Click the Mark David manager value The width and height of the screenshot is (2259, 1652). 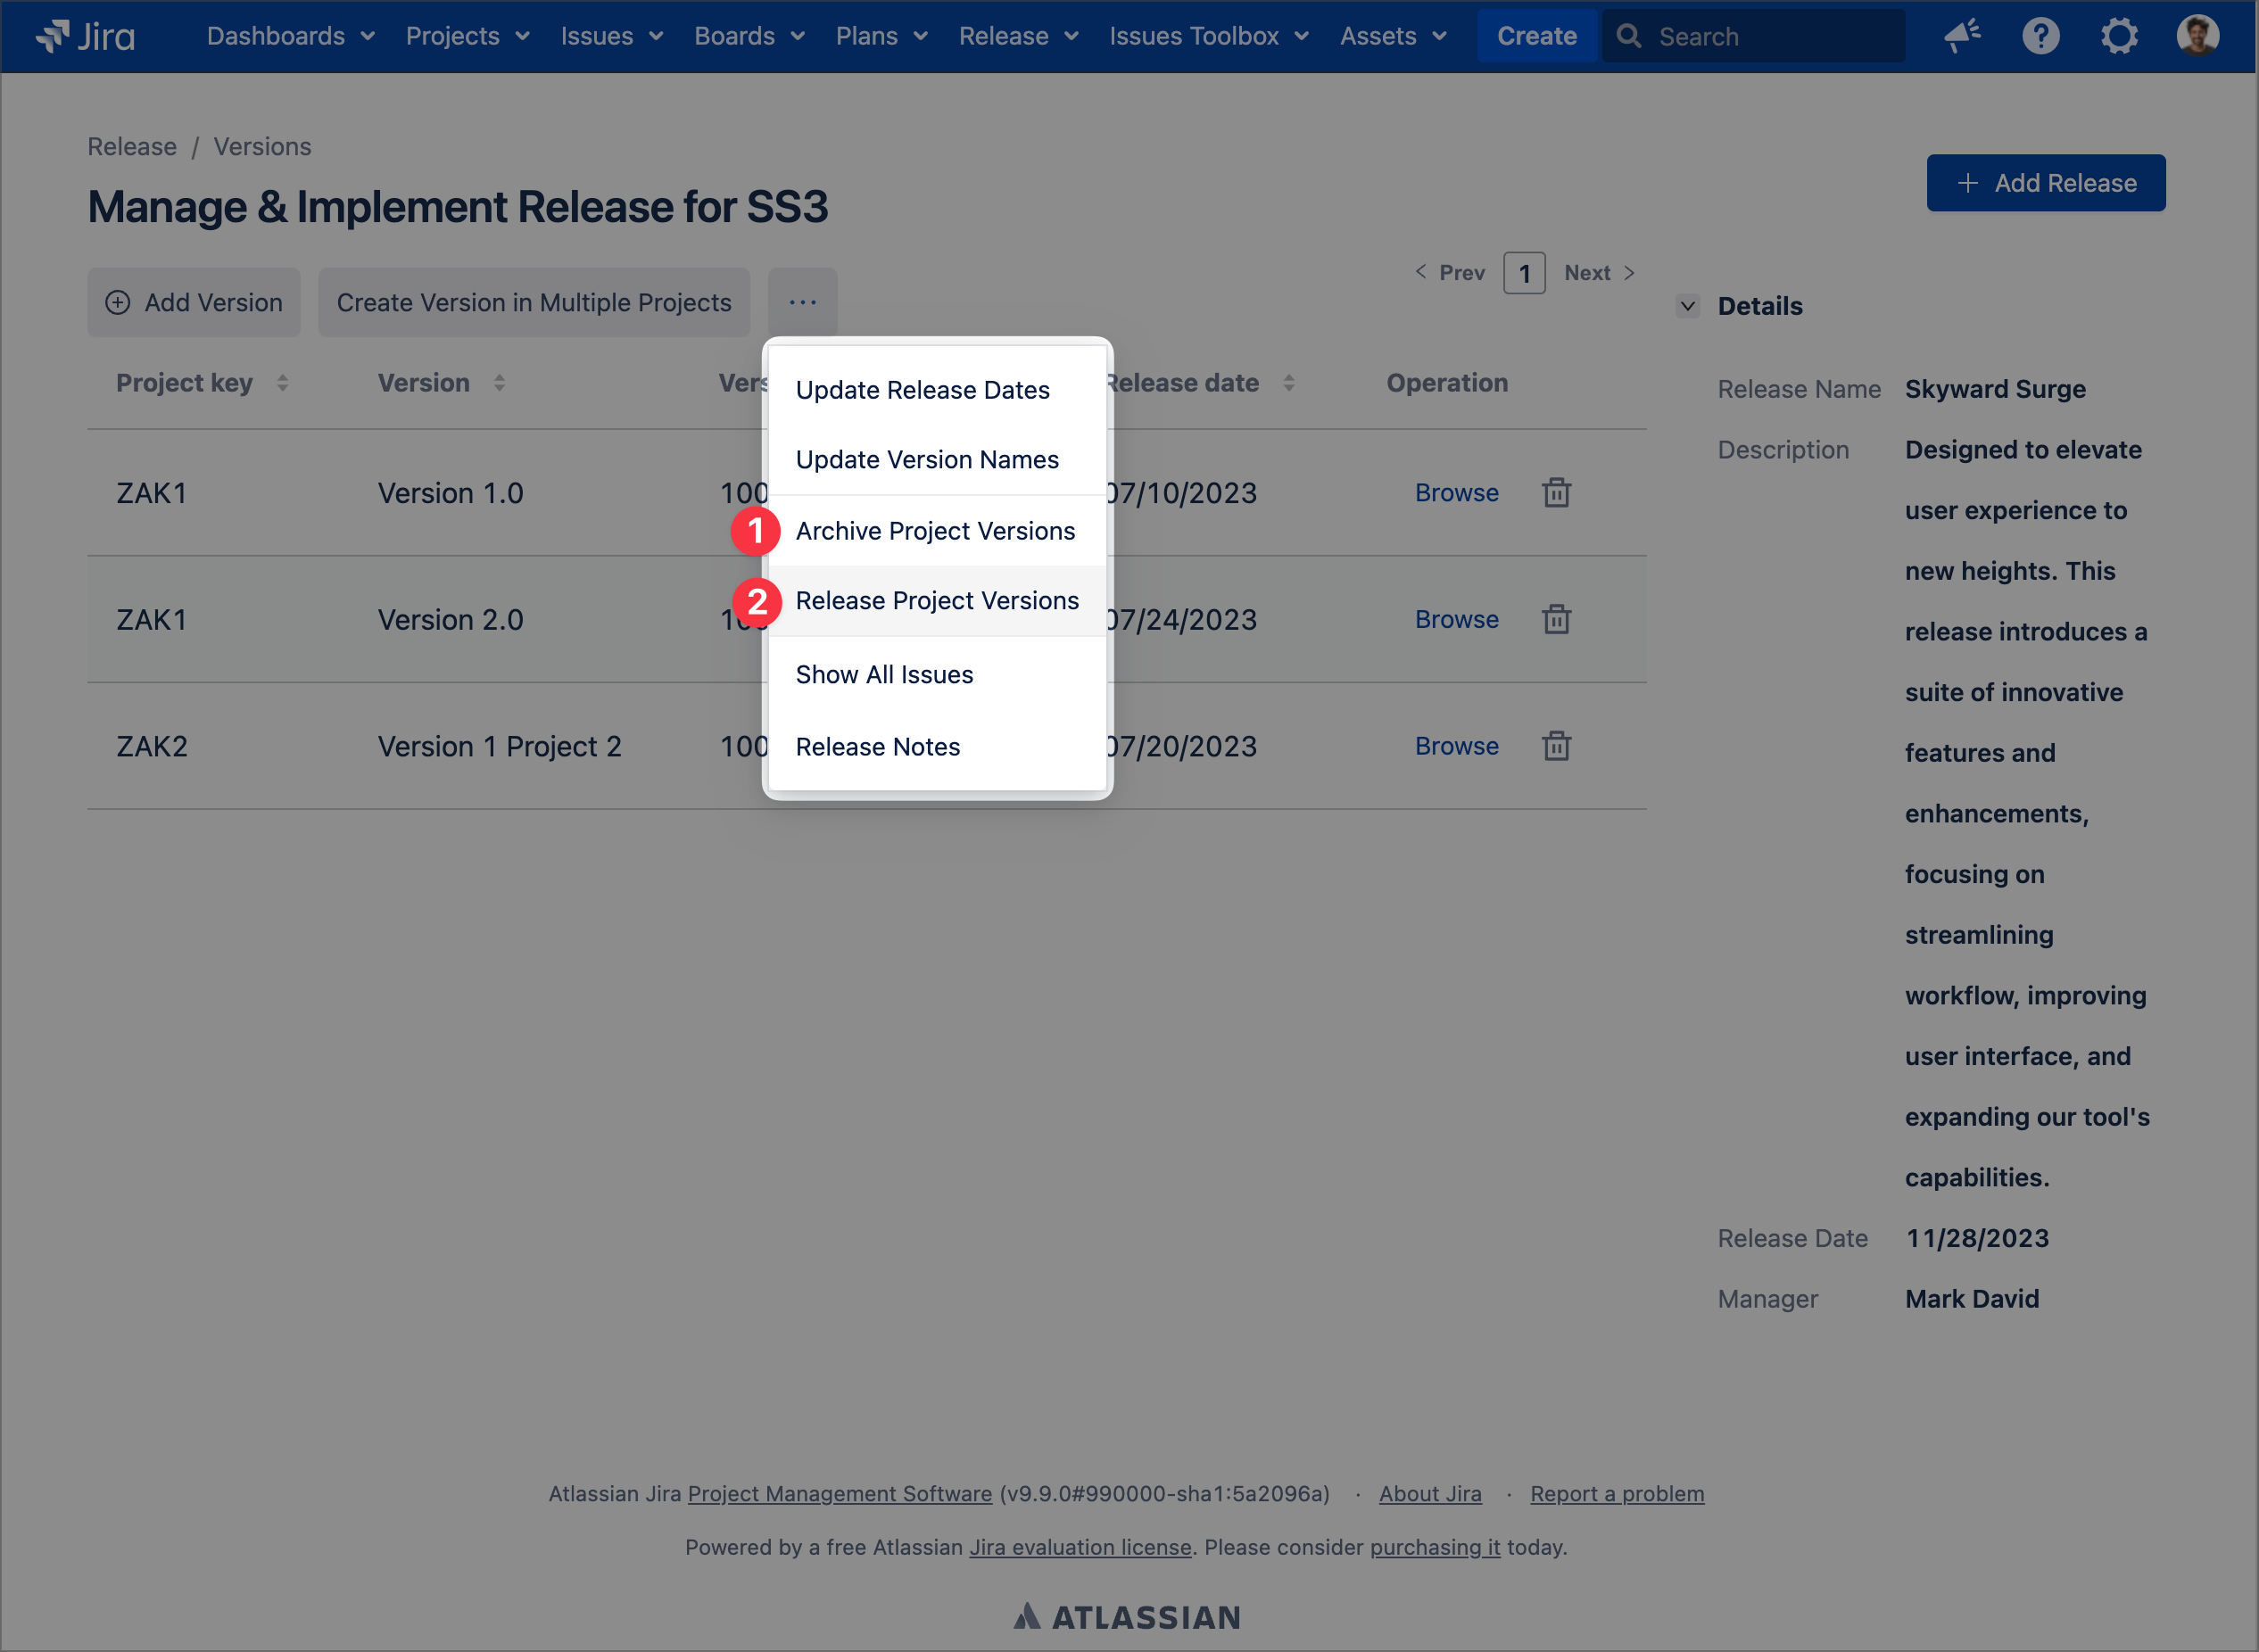[x=1971, y=1298]
